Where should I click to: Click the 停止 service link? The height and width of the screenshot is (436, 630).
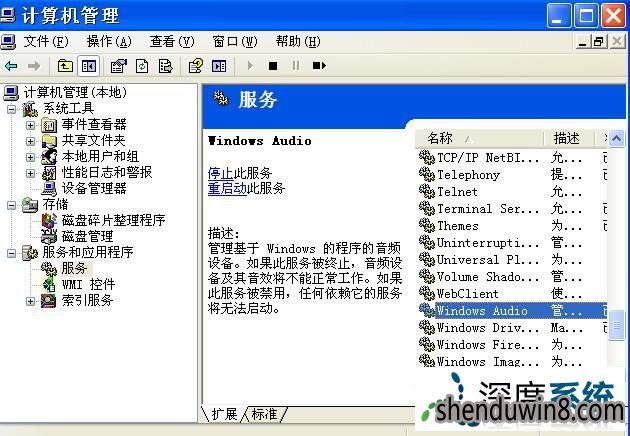pyautogui.click(x=220, y=173)
